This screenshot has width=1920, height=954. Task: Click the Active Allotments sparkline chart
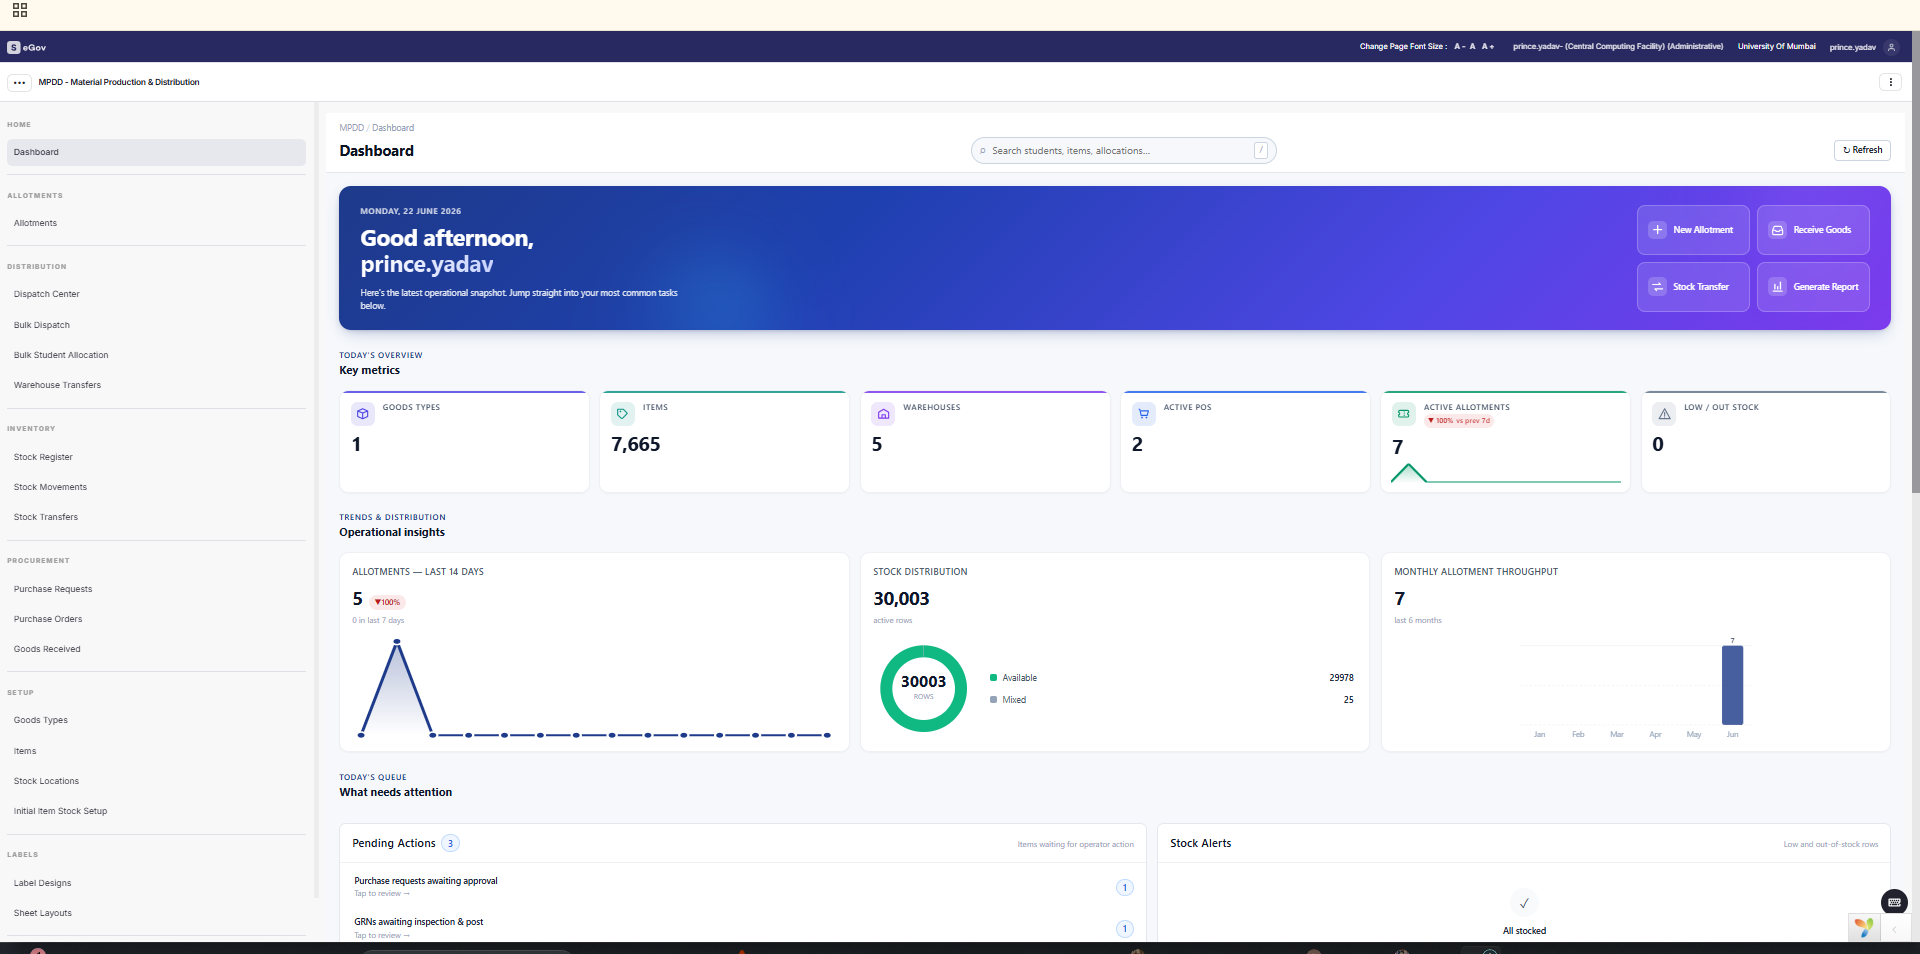(x=1505, y=473)
